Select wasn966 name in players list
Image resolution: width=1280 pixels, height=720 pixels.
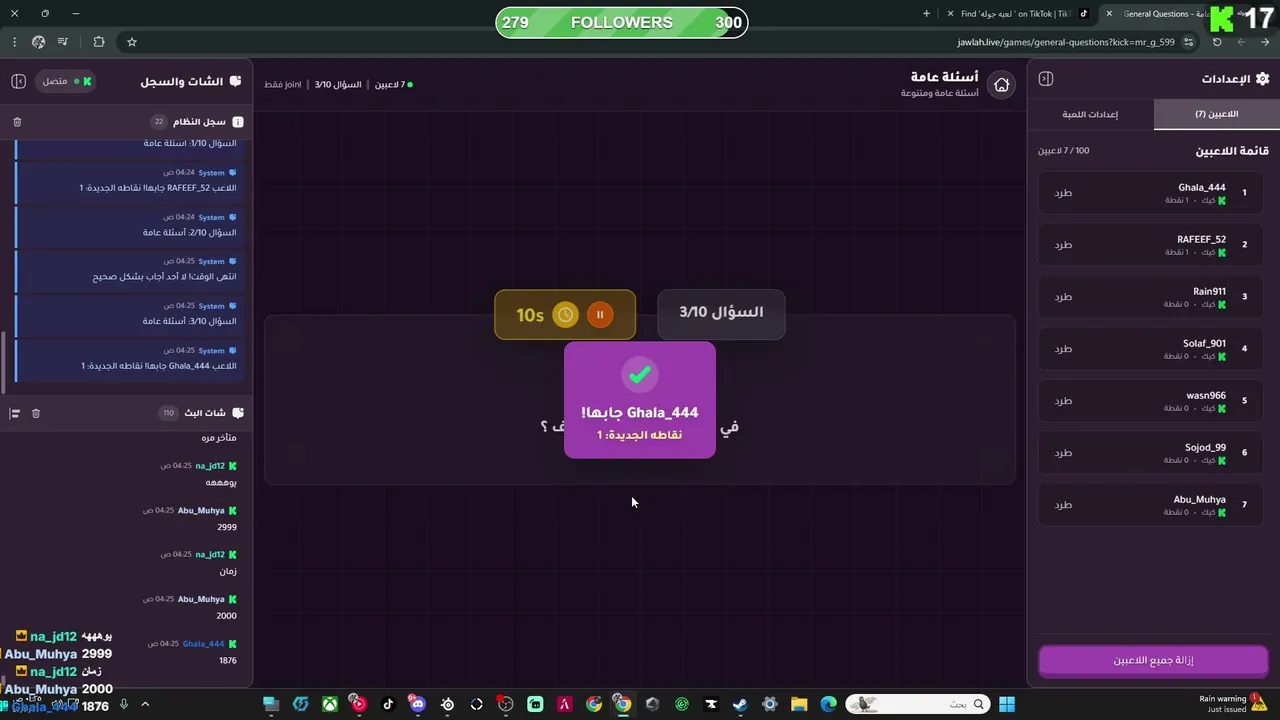1206,395
